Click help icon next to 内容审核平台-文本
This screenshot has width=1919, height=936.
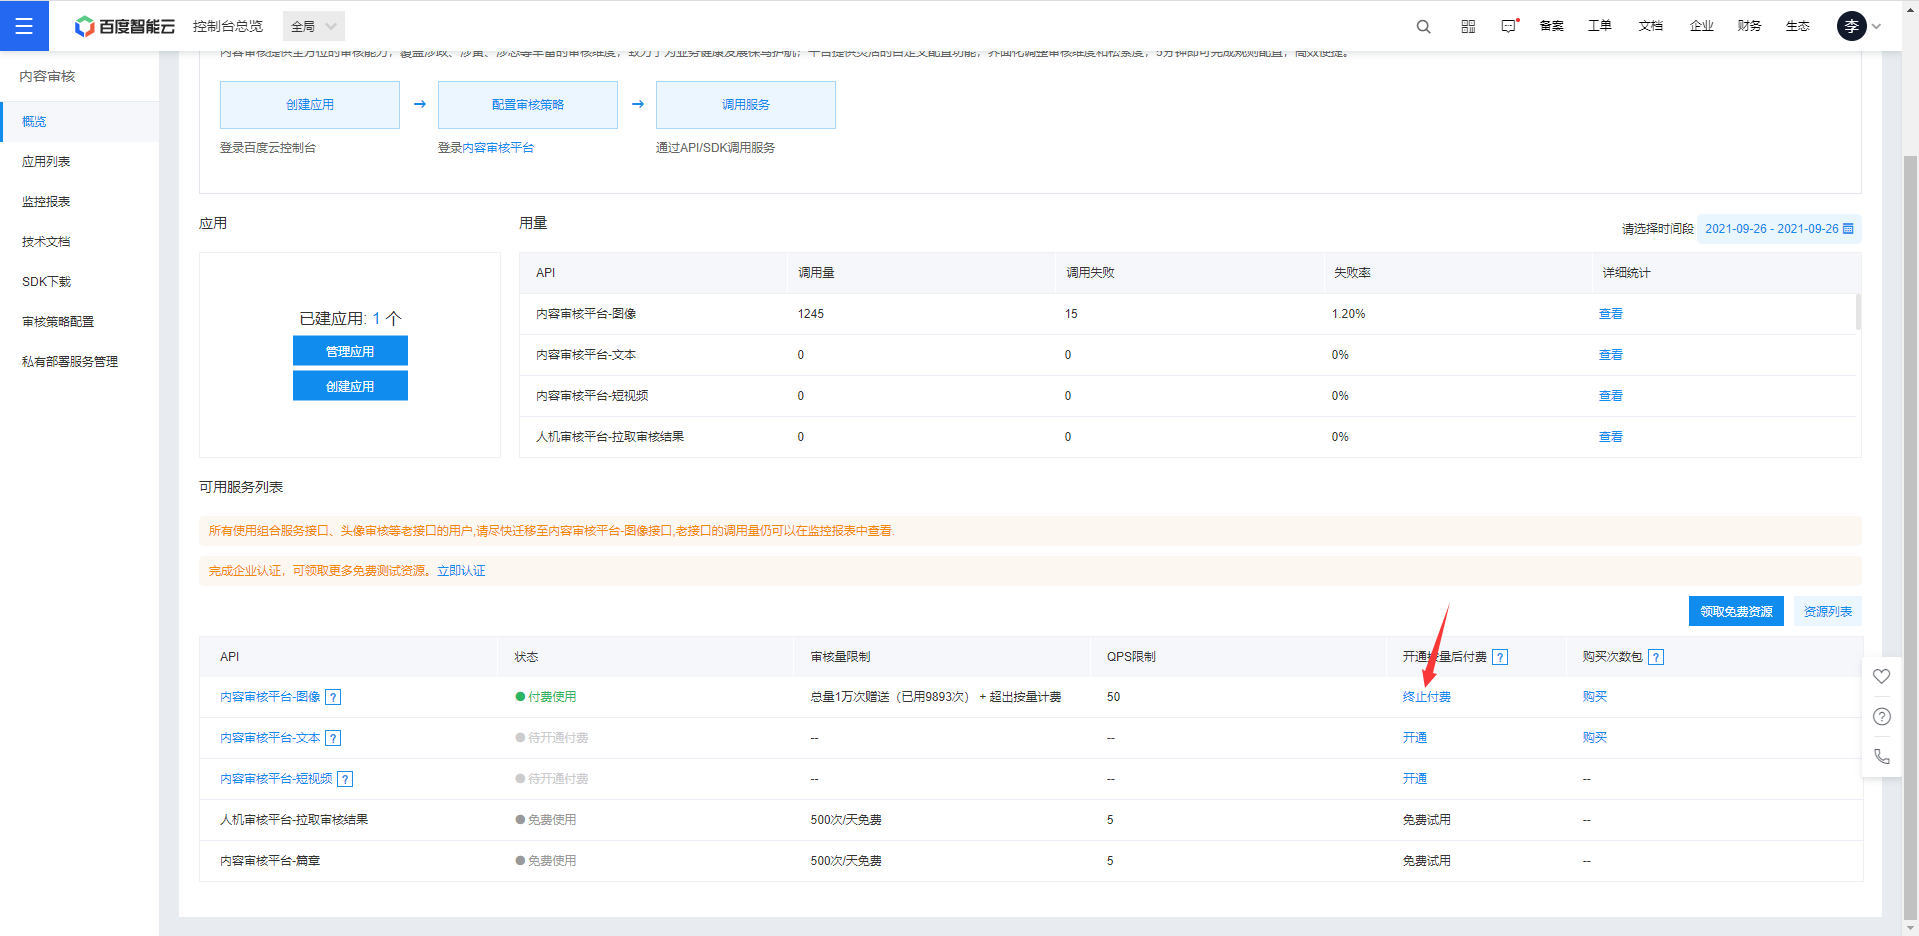[x=334, y=738]
